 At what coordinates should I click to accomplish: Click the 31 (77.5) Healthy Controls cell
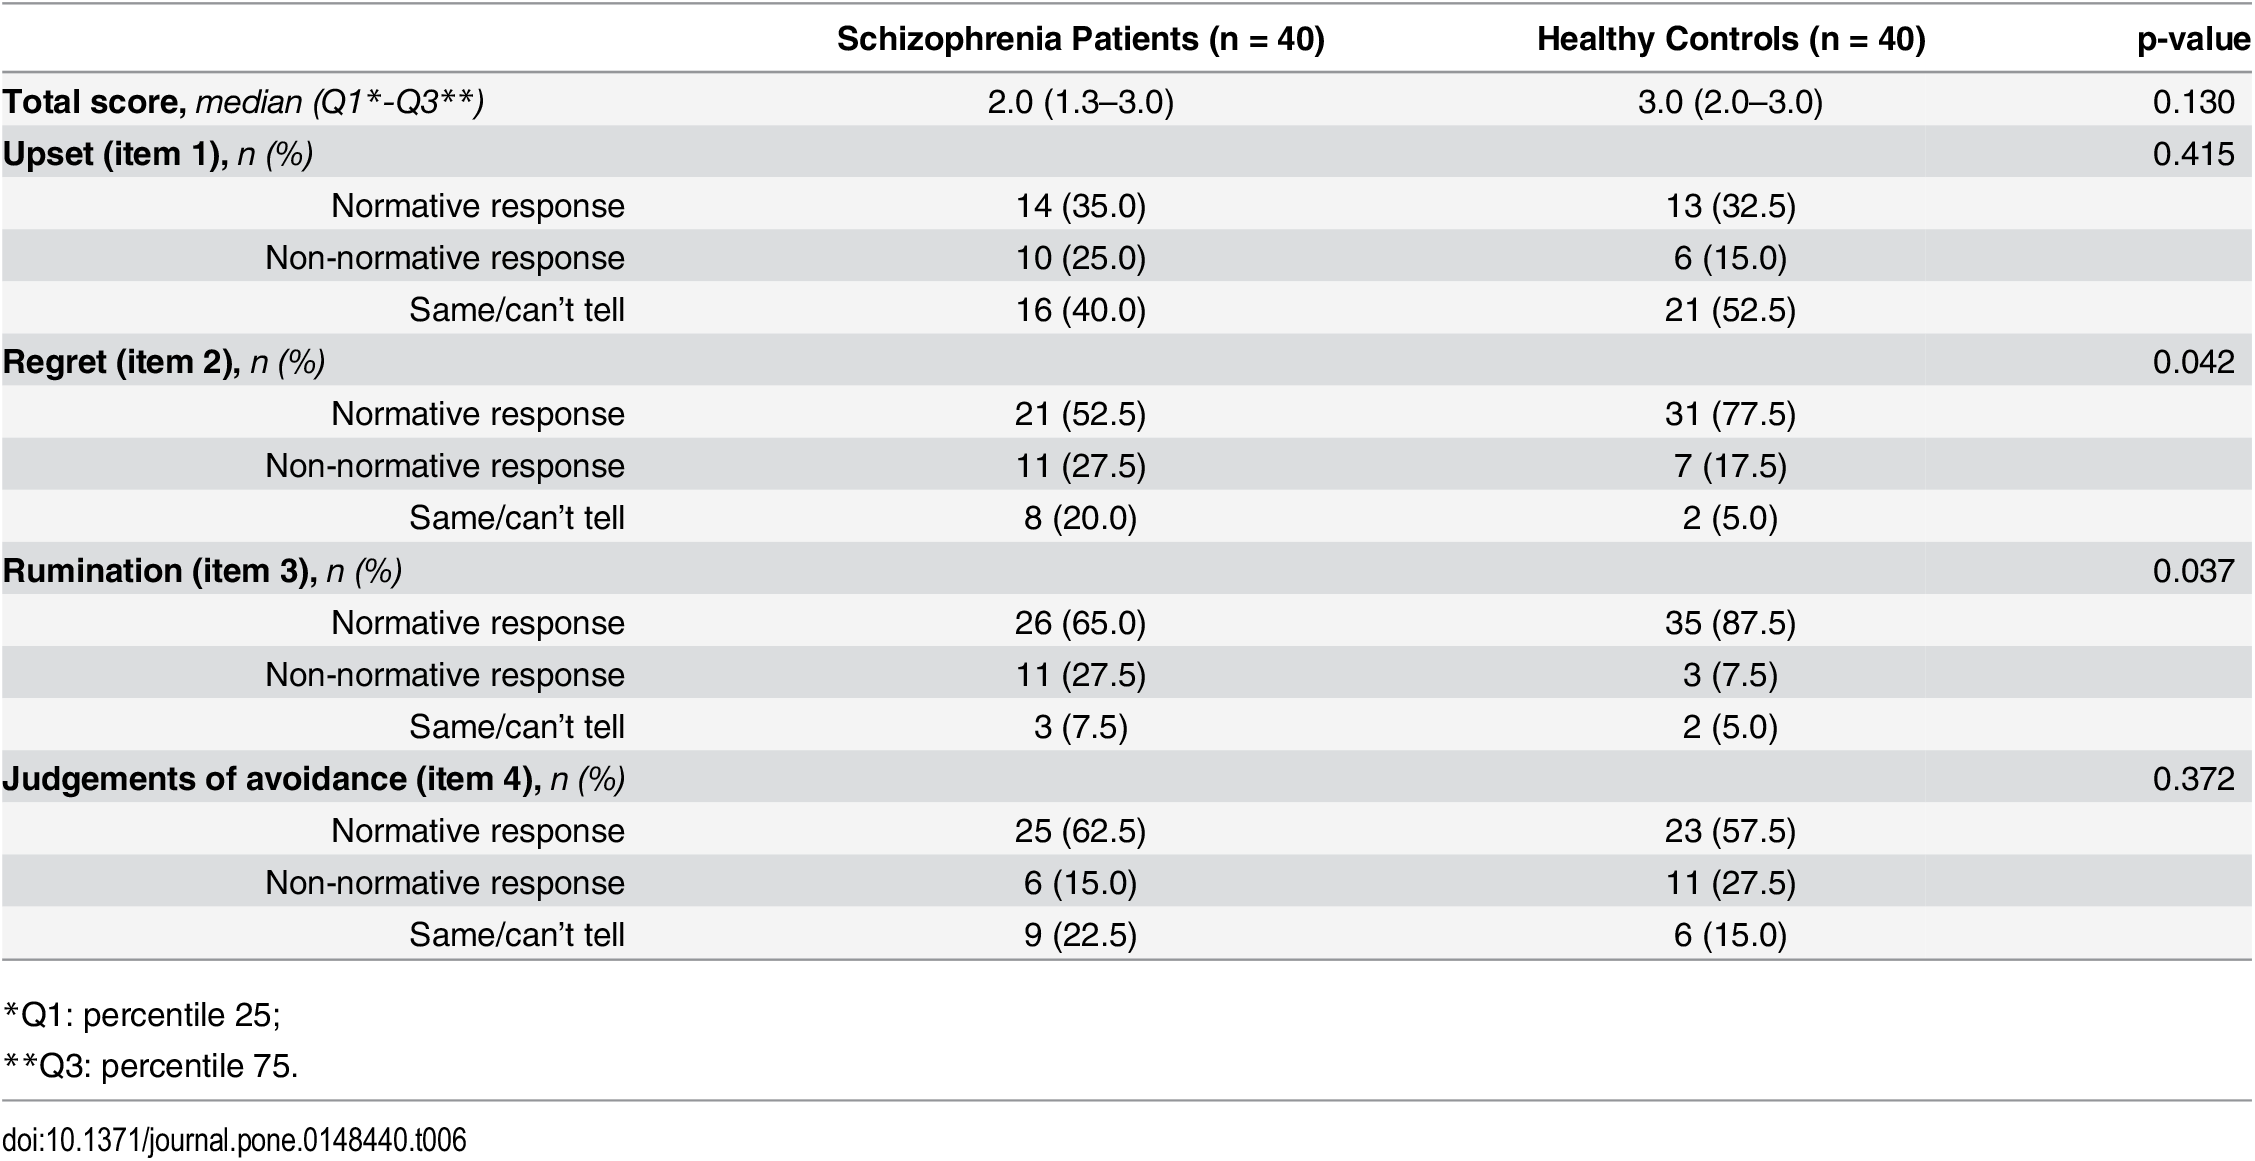pos(1730,414)
